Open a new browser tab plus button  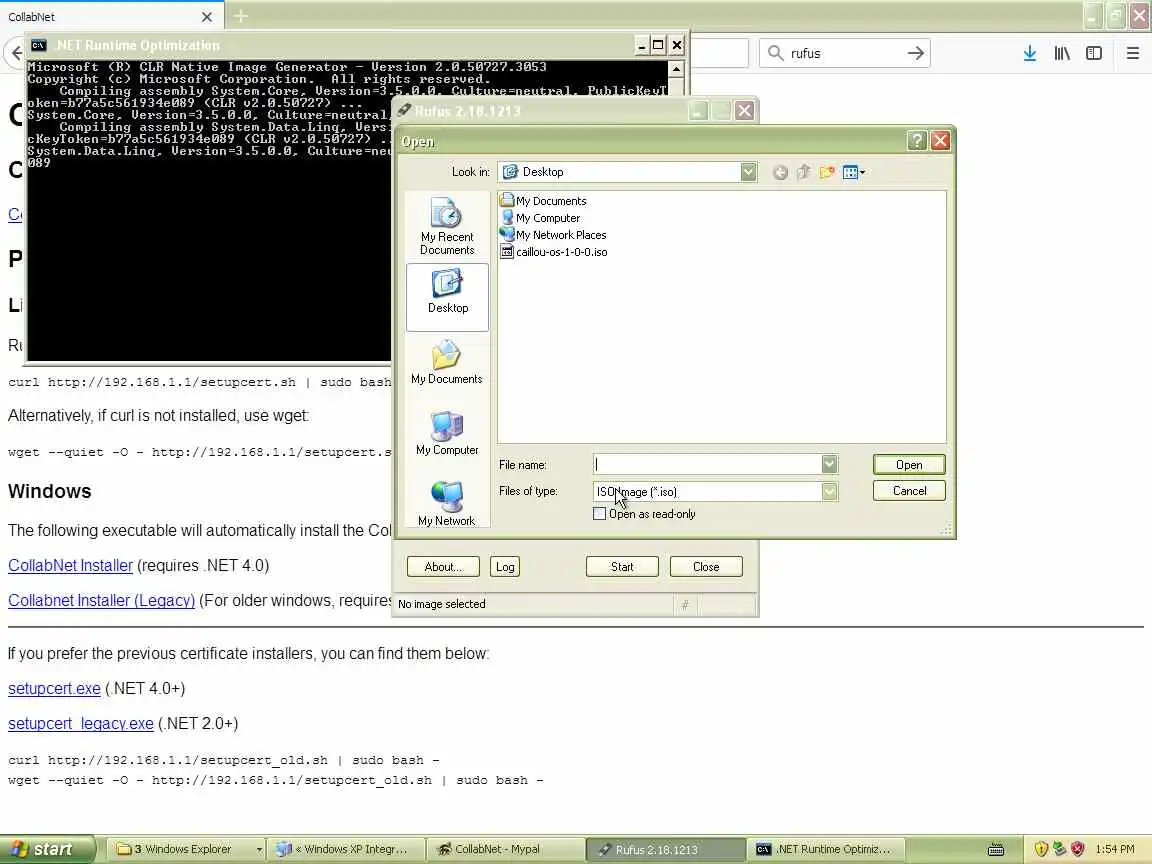tap(240, 16)
